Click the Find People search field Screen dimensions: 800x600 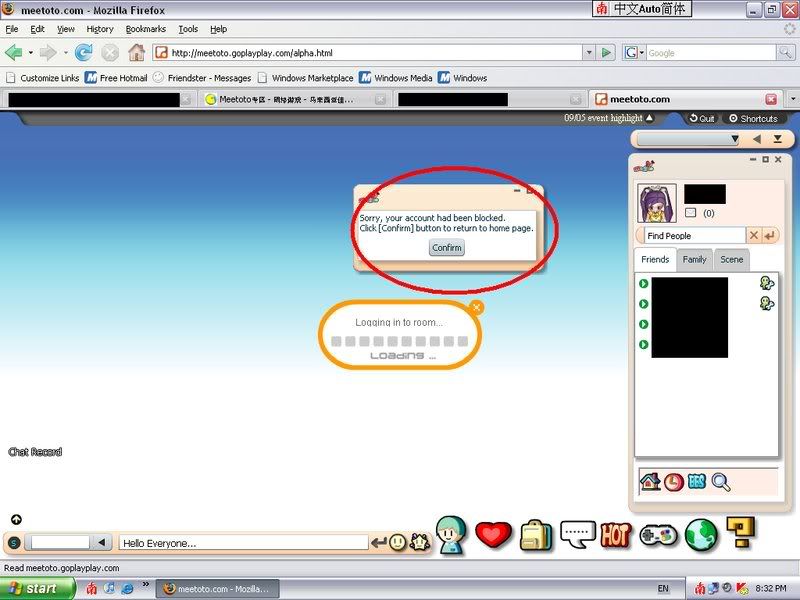pyautogui.click(x=692, y=236)
